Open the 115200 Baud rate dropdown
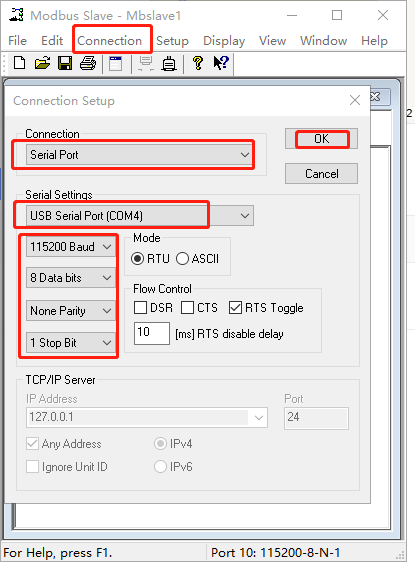Image resolution: width=415 pixels, height=568 pixels. point(71,247)
